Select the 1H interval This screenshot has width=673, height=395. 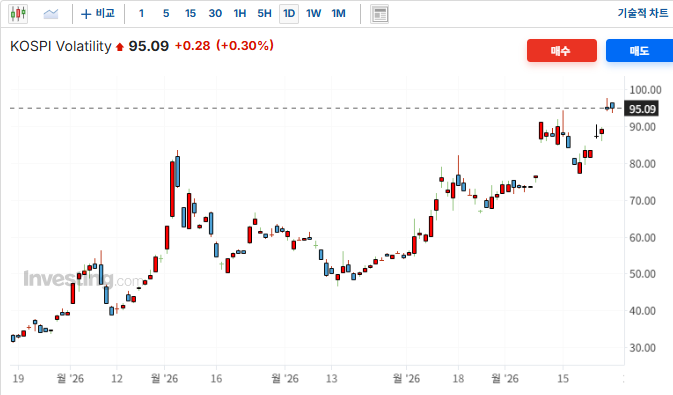tap(240, 14)
